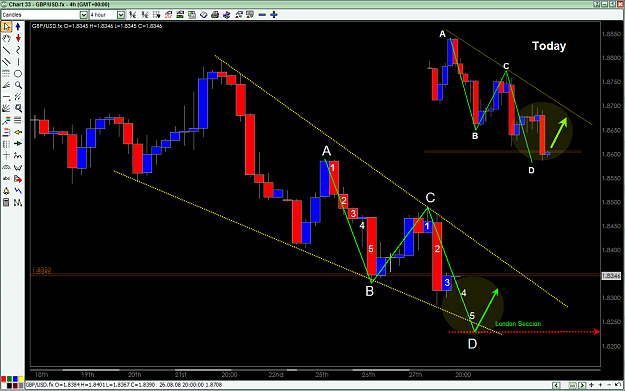Select the W pattern tool
The height and width of the screenshot is (391, 625).
coord(18,167)
